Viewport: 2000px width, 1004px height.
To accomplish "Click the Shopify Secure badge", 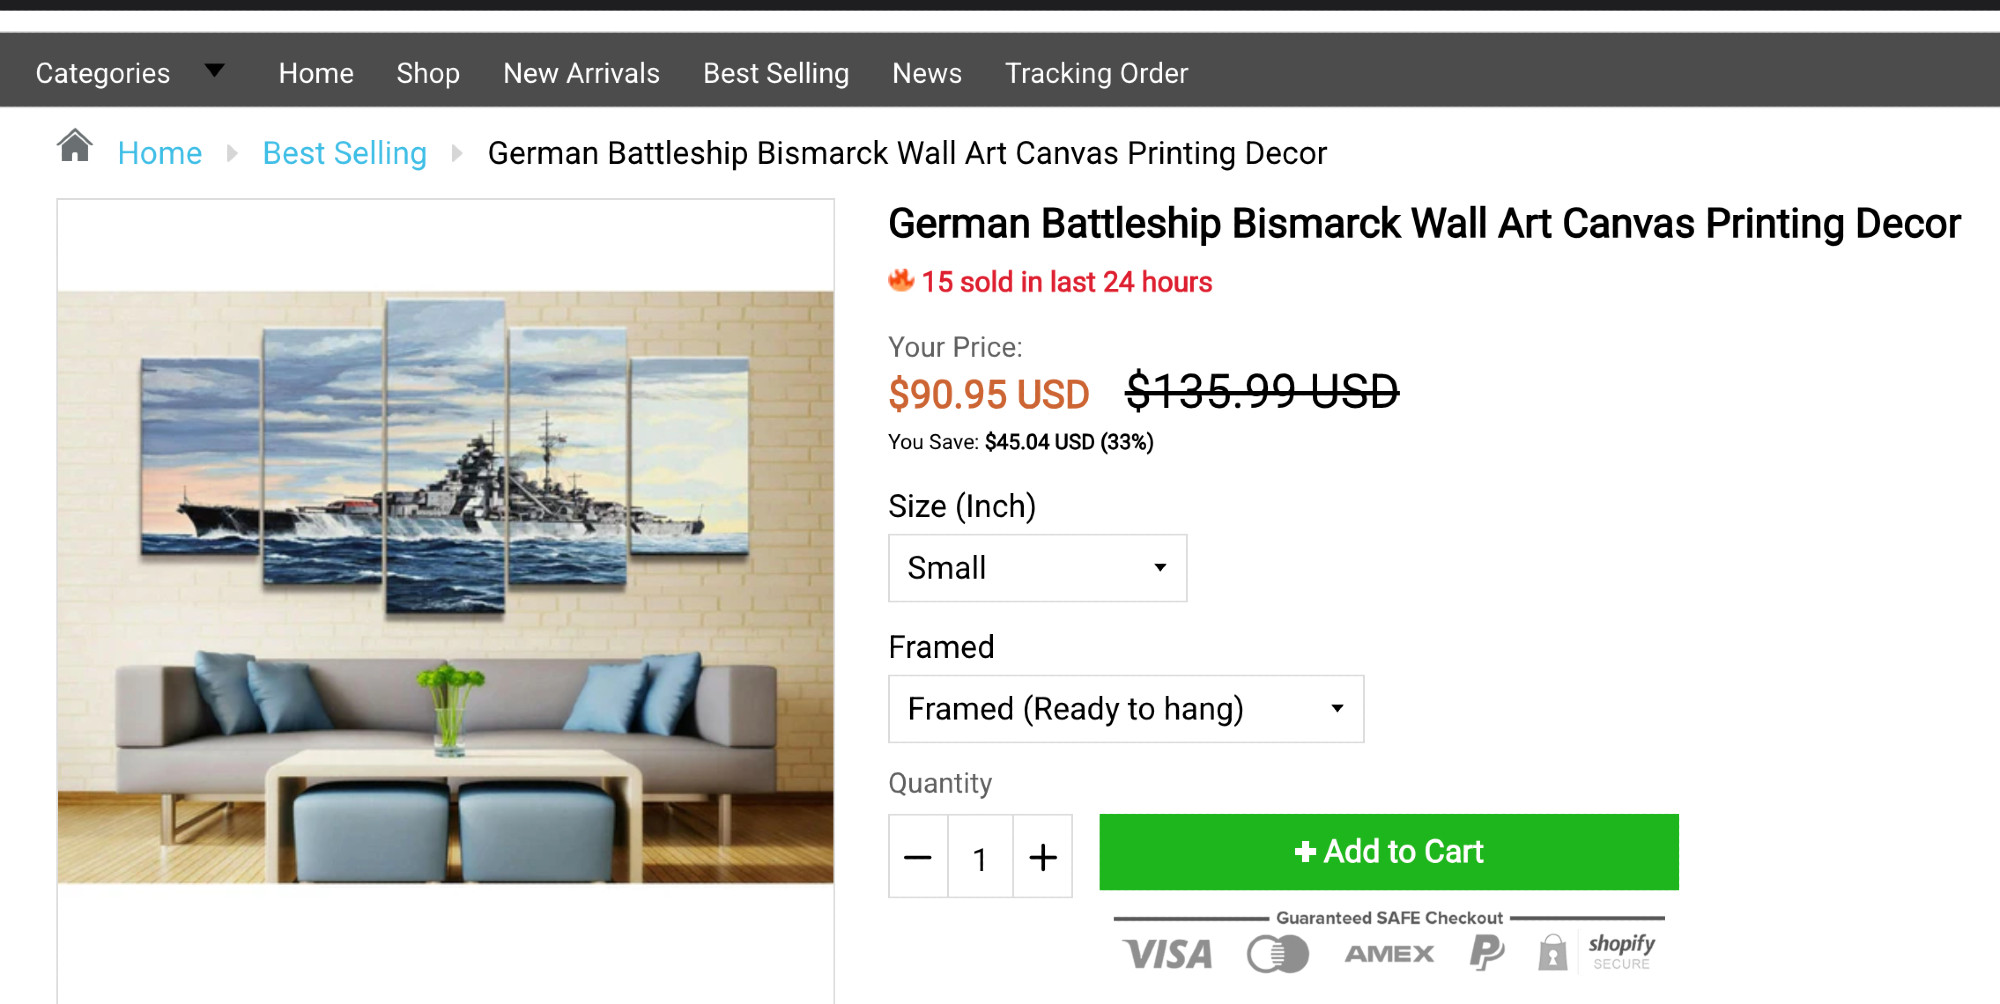I will 1621,951.
